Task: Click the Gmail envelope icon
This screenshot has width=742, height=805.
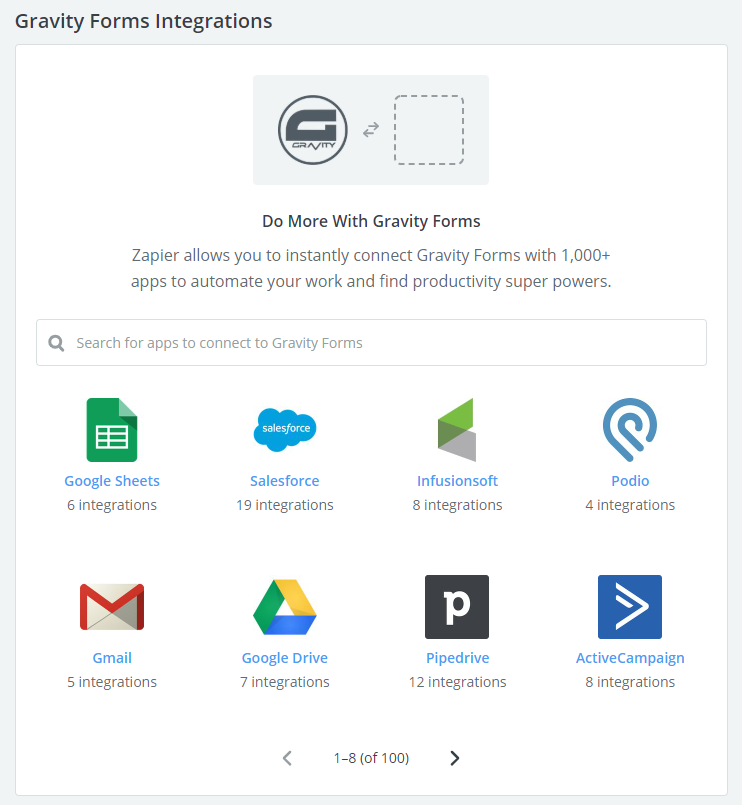Action: [112, 607]
